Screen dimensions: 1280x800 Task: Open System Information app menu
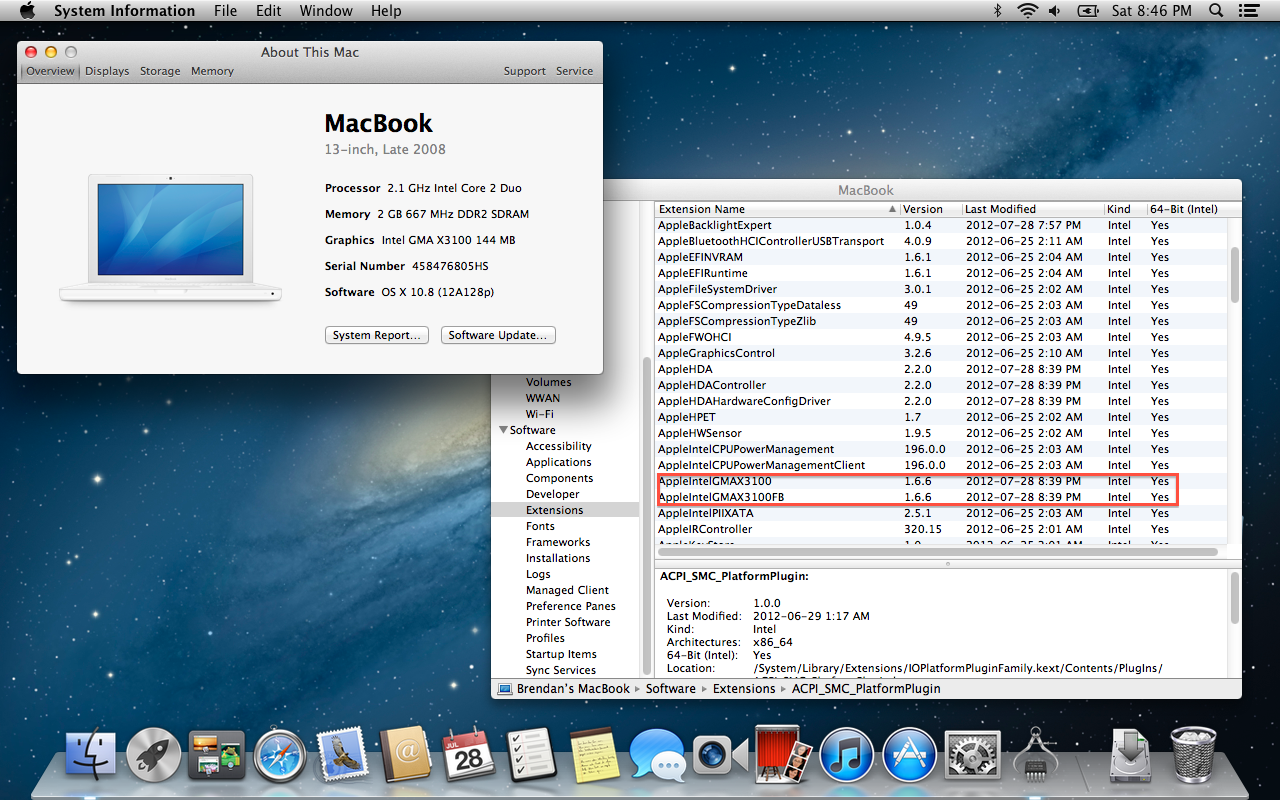click(x=124, y=11)
